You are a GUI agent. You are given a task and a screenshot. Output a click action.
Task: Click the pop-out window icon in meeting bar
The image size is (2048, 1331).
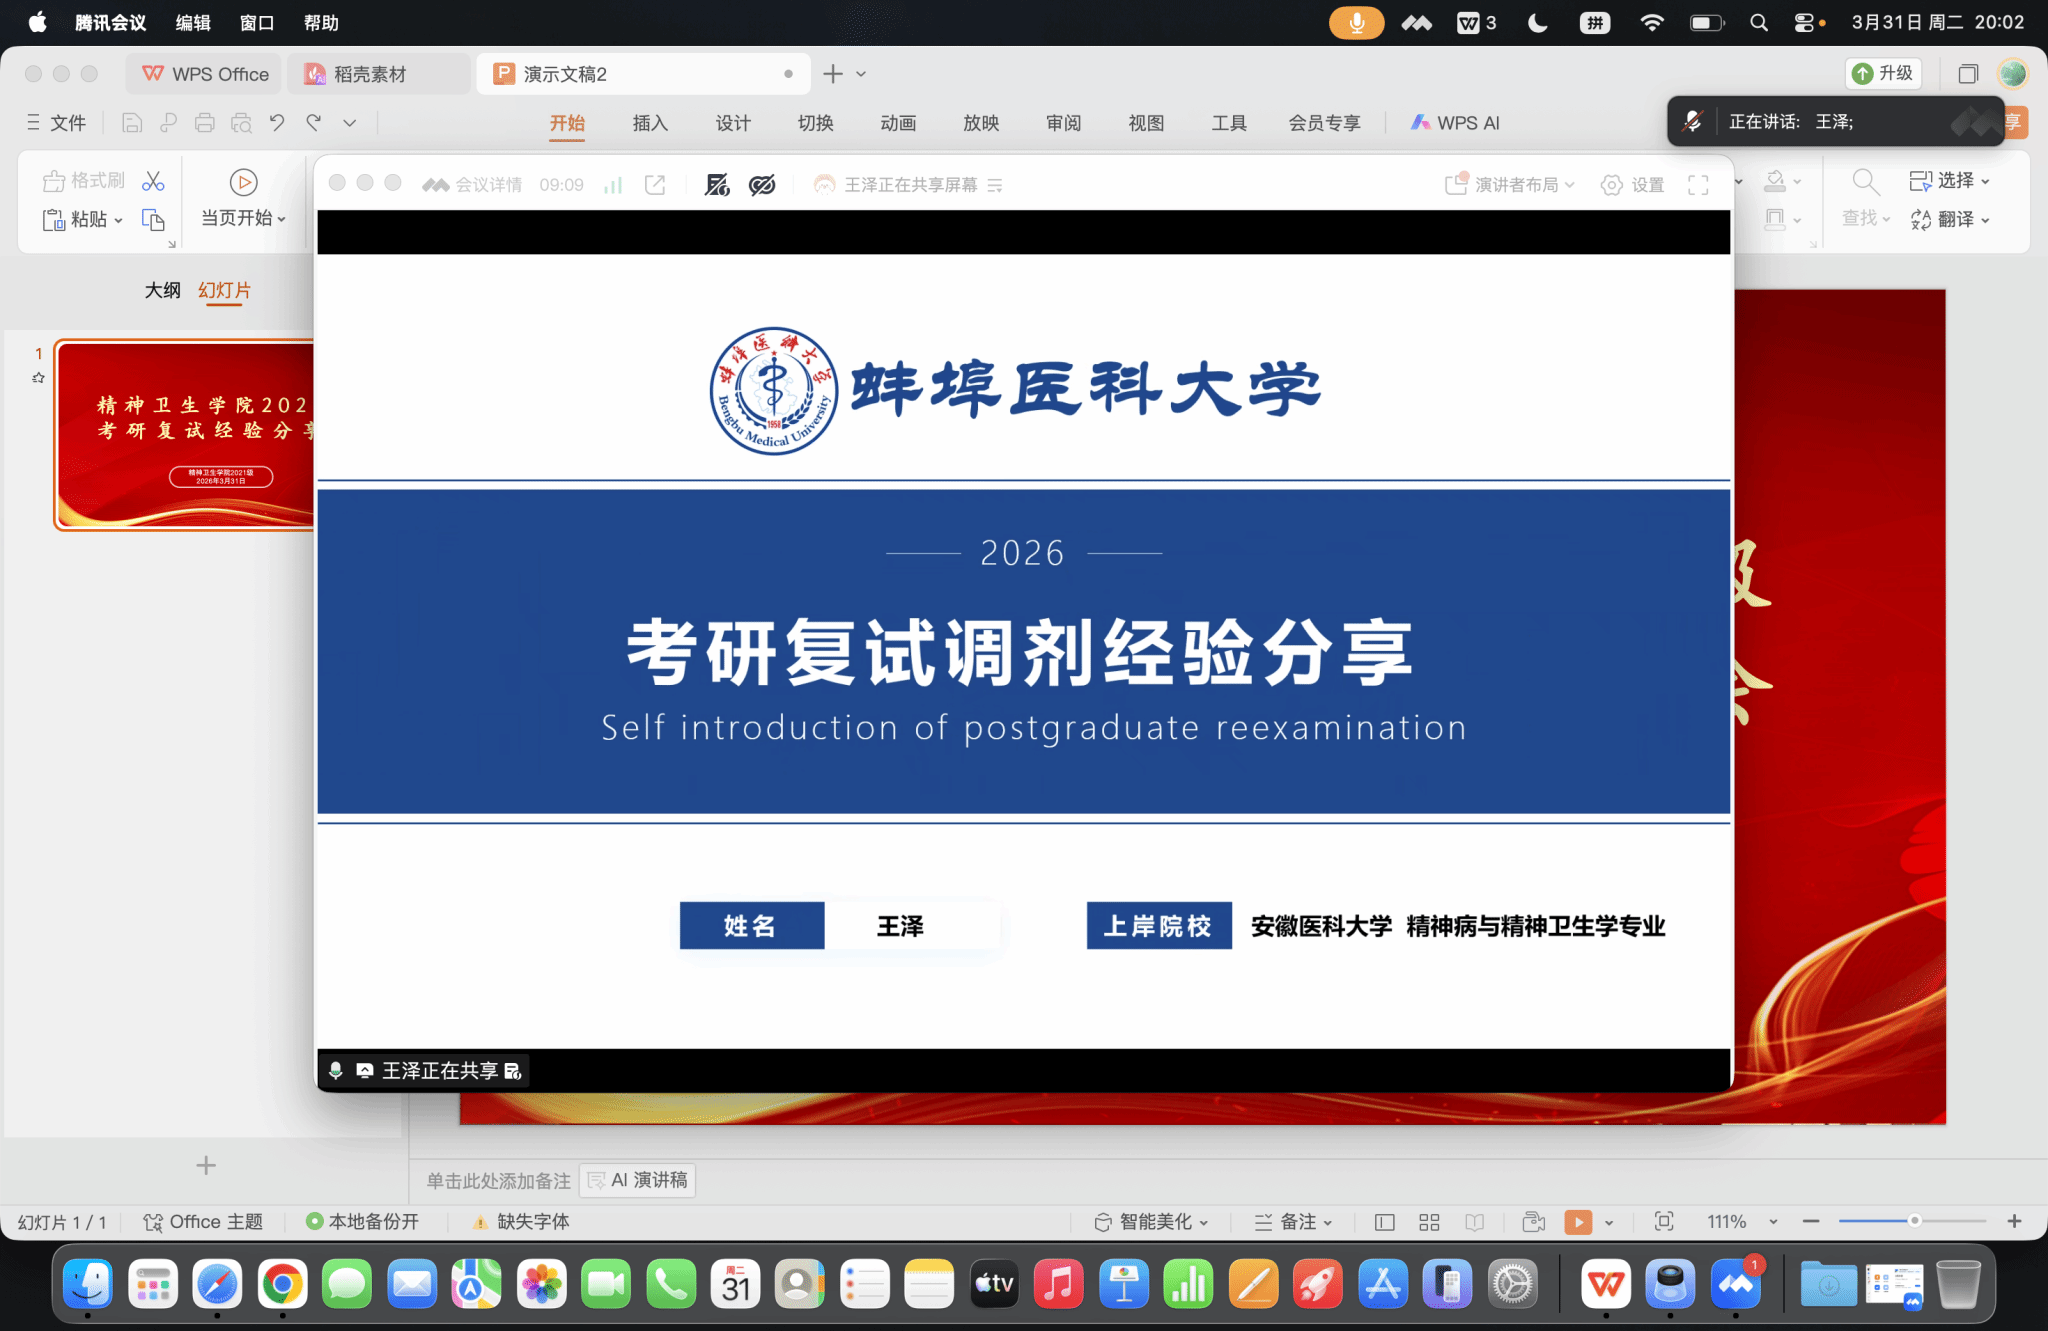655,185
